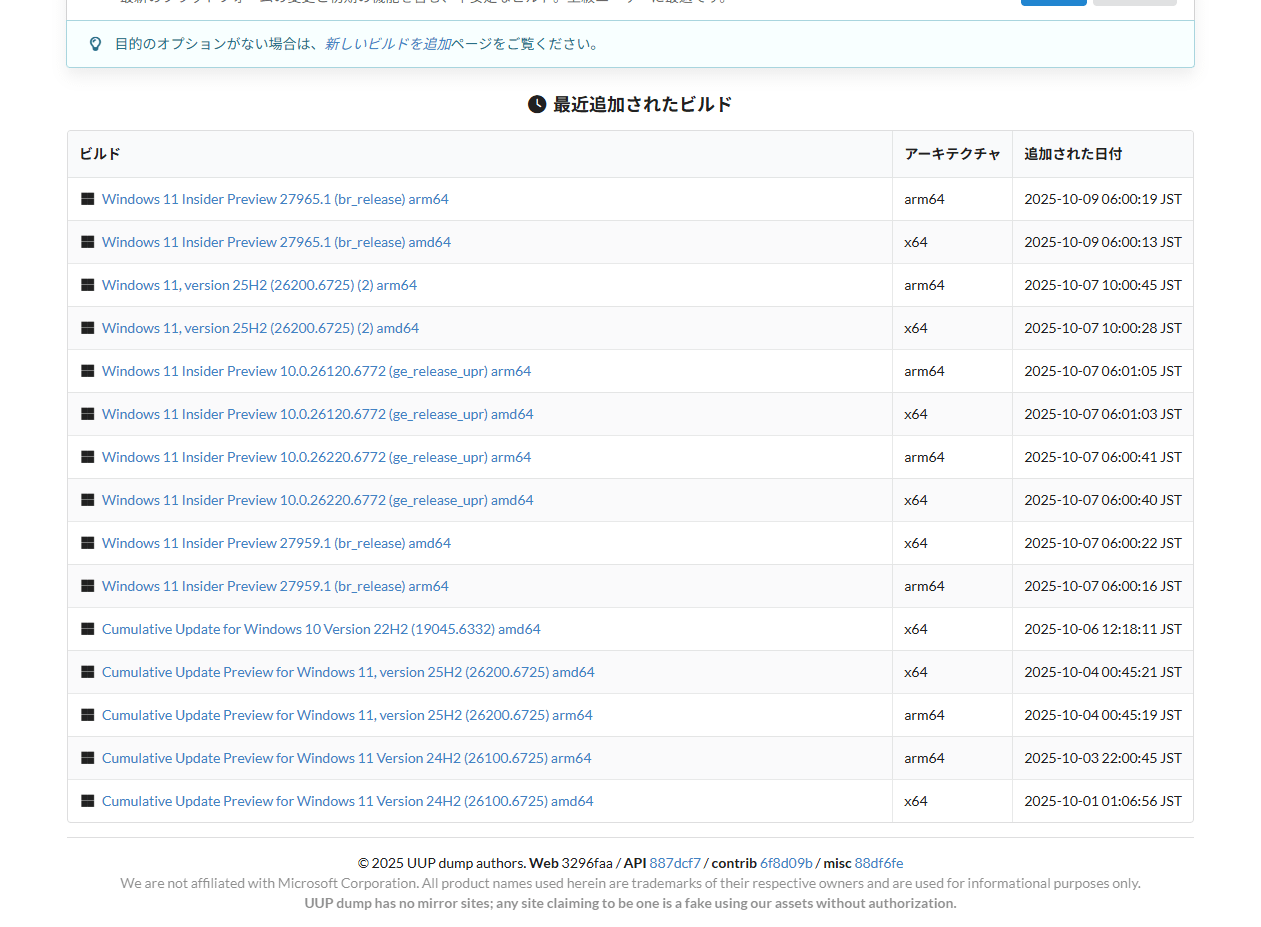Screen dimensions: 1261x927
Task: Open the contrib commit 6f8d09b link
Action: (786, 863)
